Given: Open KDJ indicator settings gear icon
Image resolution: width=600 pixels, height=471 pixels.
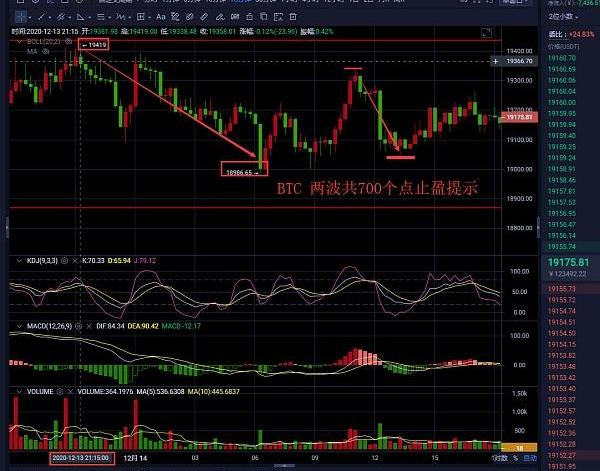Looking at the screenshot, I should 65,260.
